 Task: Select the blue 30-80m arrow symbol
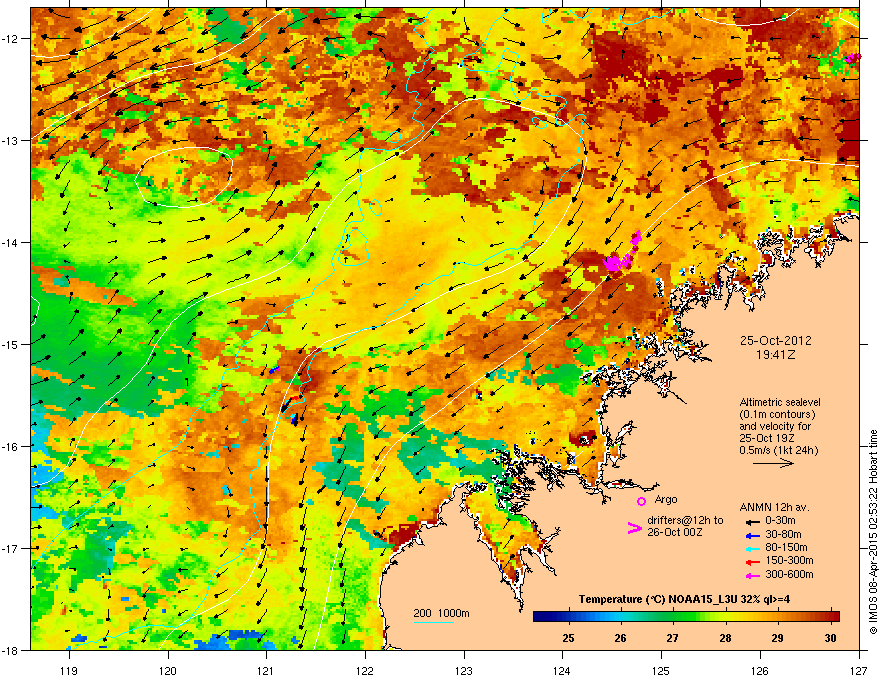click(x=753, y=535)
